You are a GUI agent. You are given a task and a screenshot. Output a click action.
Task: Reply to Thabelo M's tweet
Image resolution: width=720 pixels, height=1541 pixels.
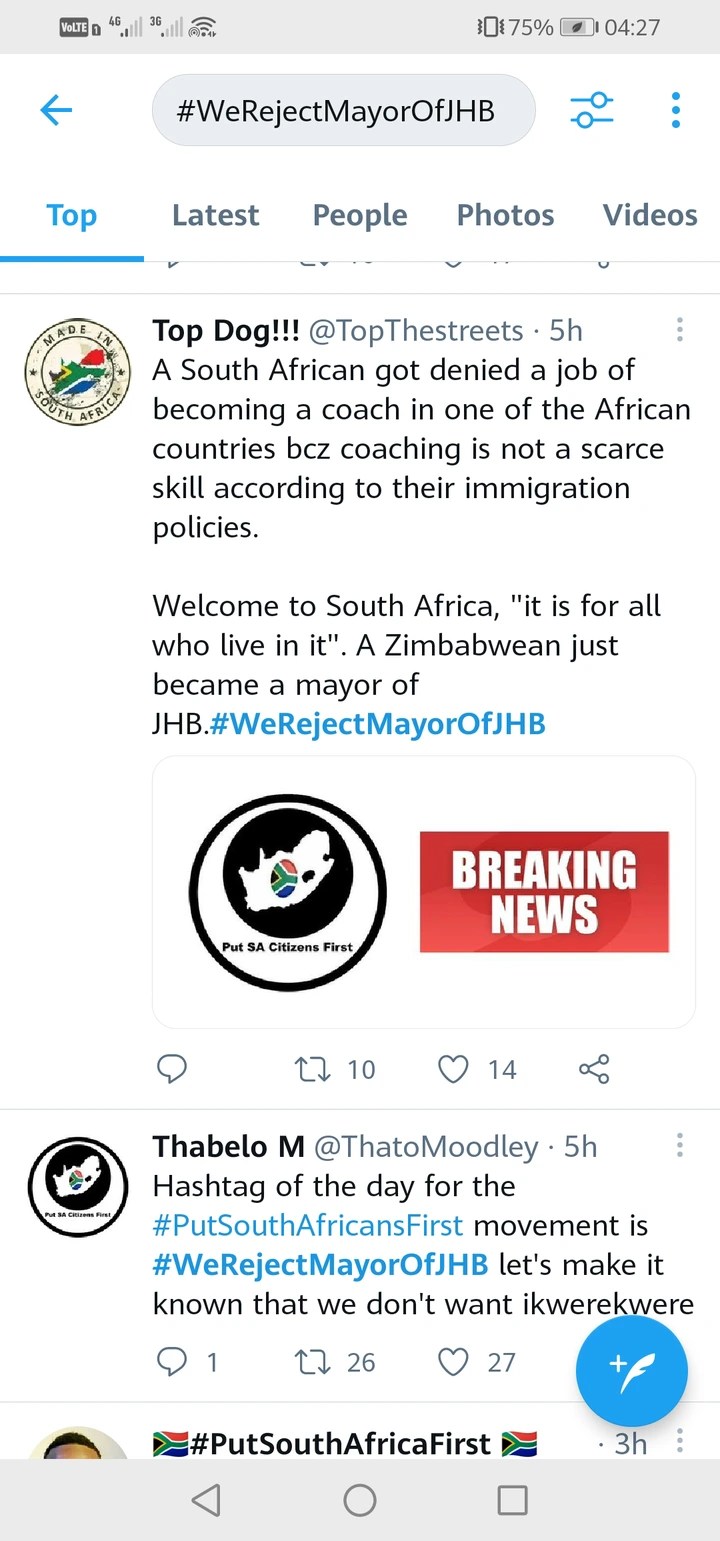tap(172, 1361)
